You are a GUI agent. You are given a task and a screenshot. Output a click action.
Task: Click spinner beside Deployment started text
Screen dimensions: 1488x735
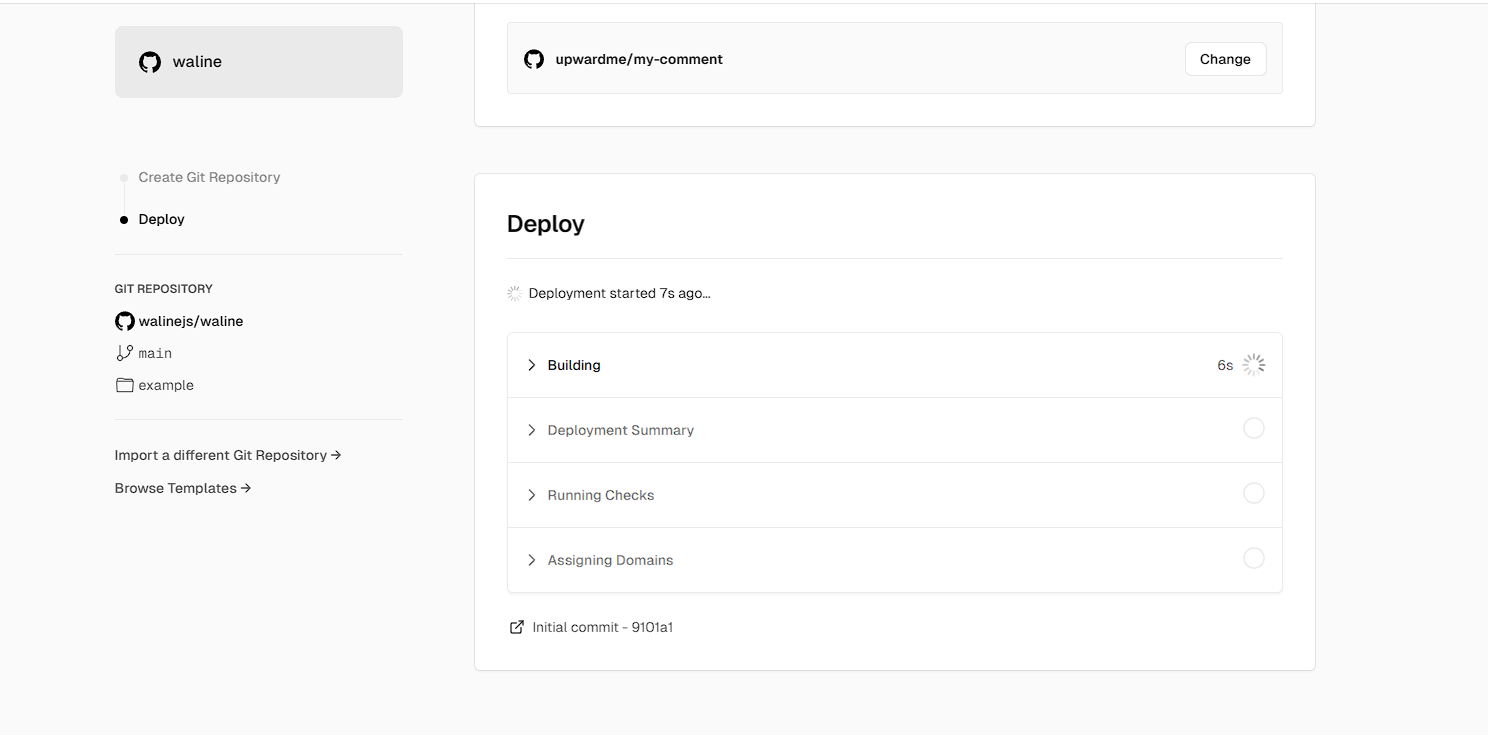514,293
